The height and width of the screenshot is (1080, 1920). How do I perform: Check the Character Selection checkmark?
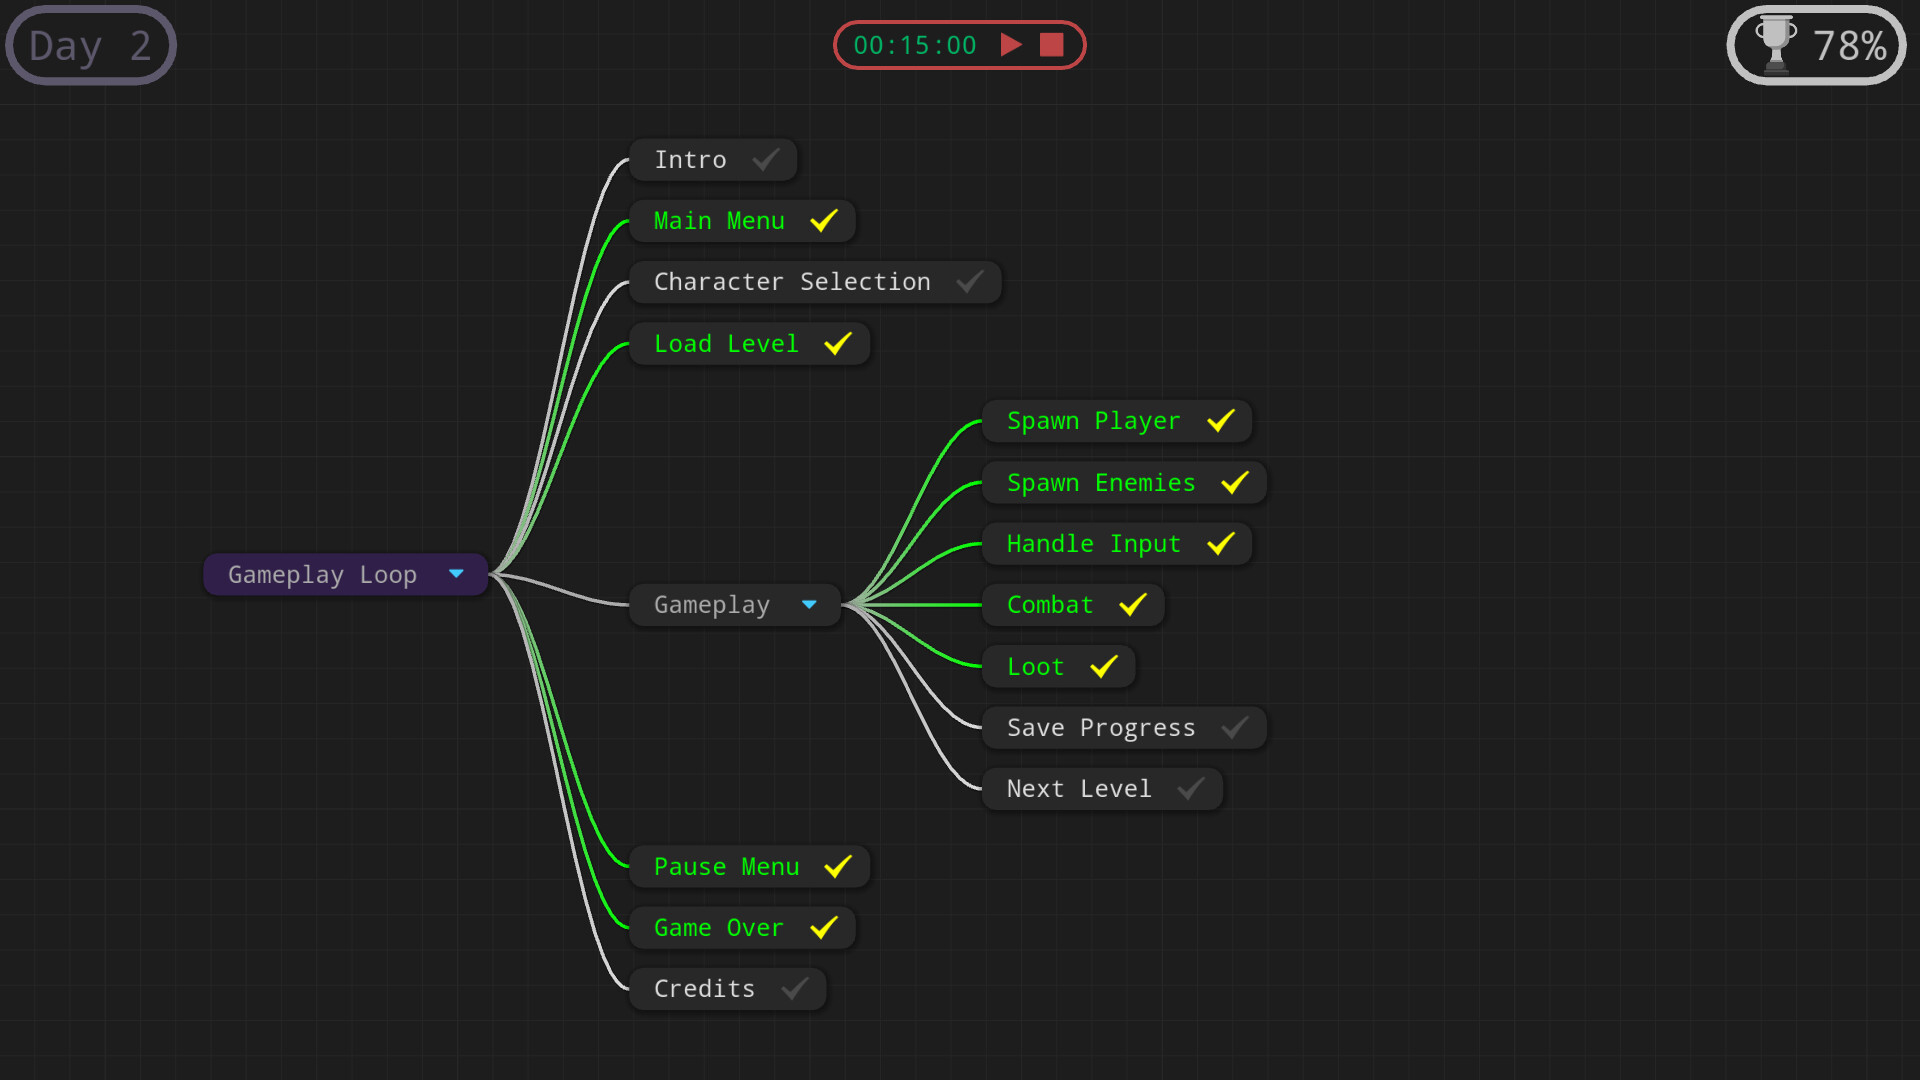[970, 282]
